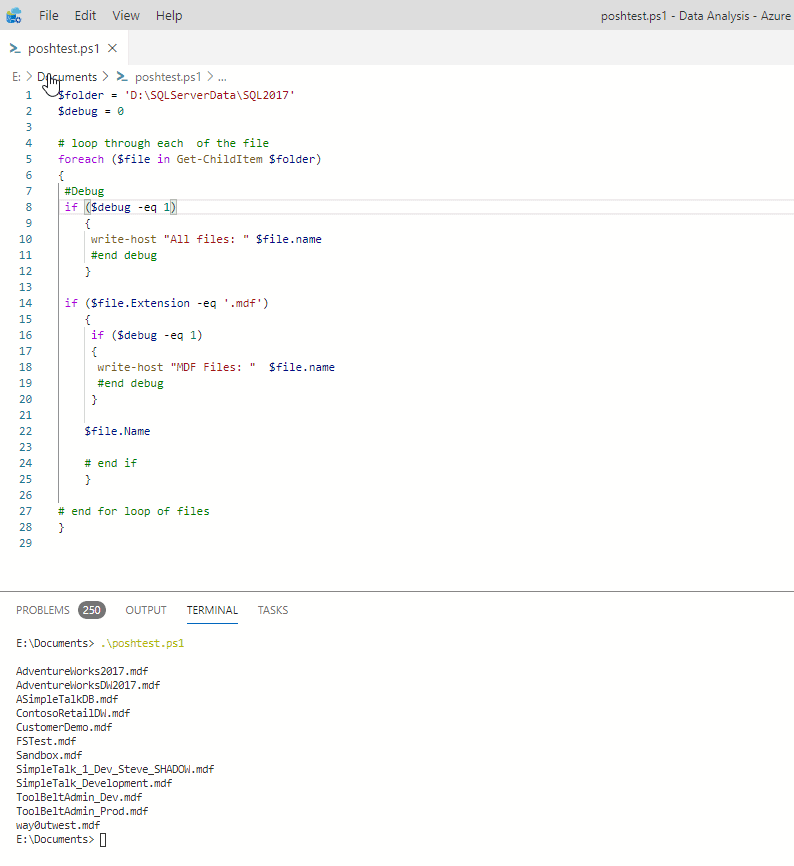Show the TASKS panel tab

(x=273, y=610)
